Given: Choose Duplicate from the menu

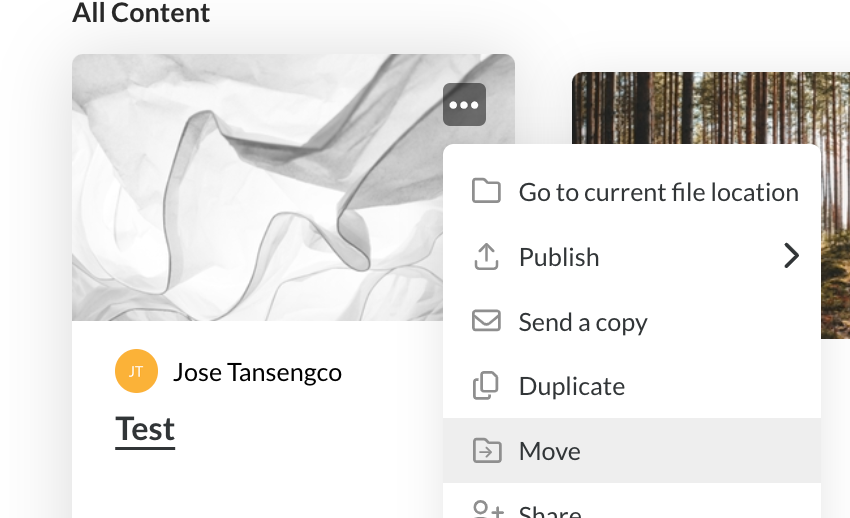Looking at the screenshot, I should [571, 386].
